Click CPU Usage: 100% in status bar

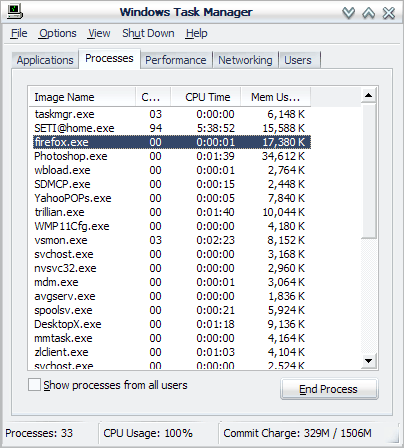(148, 433)
